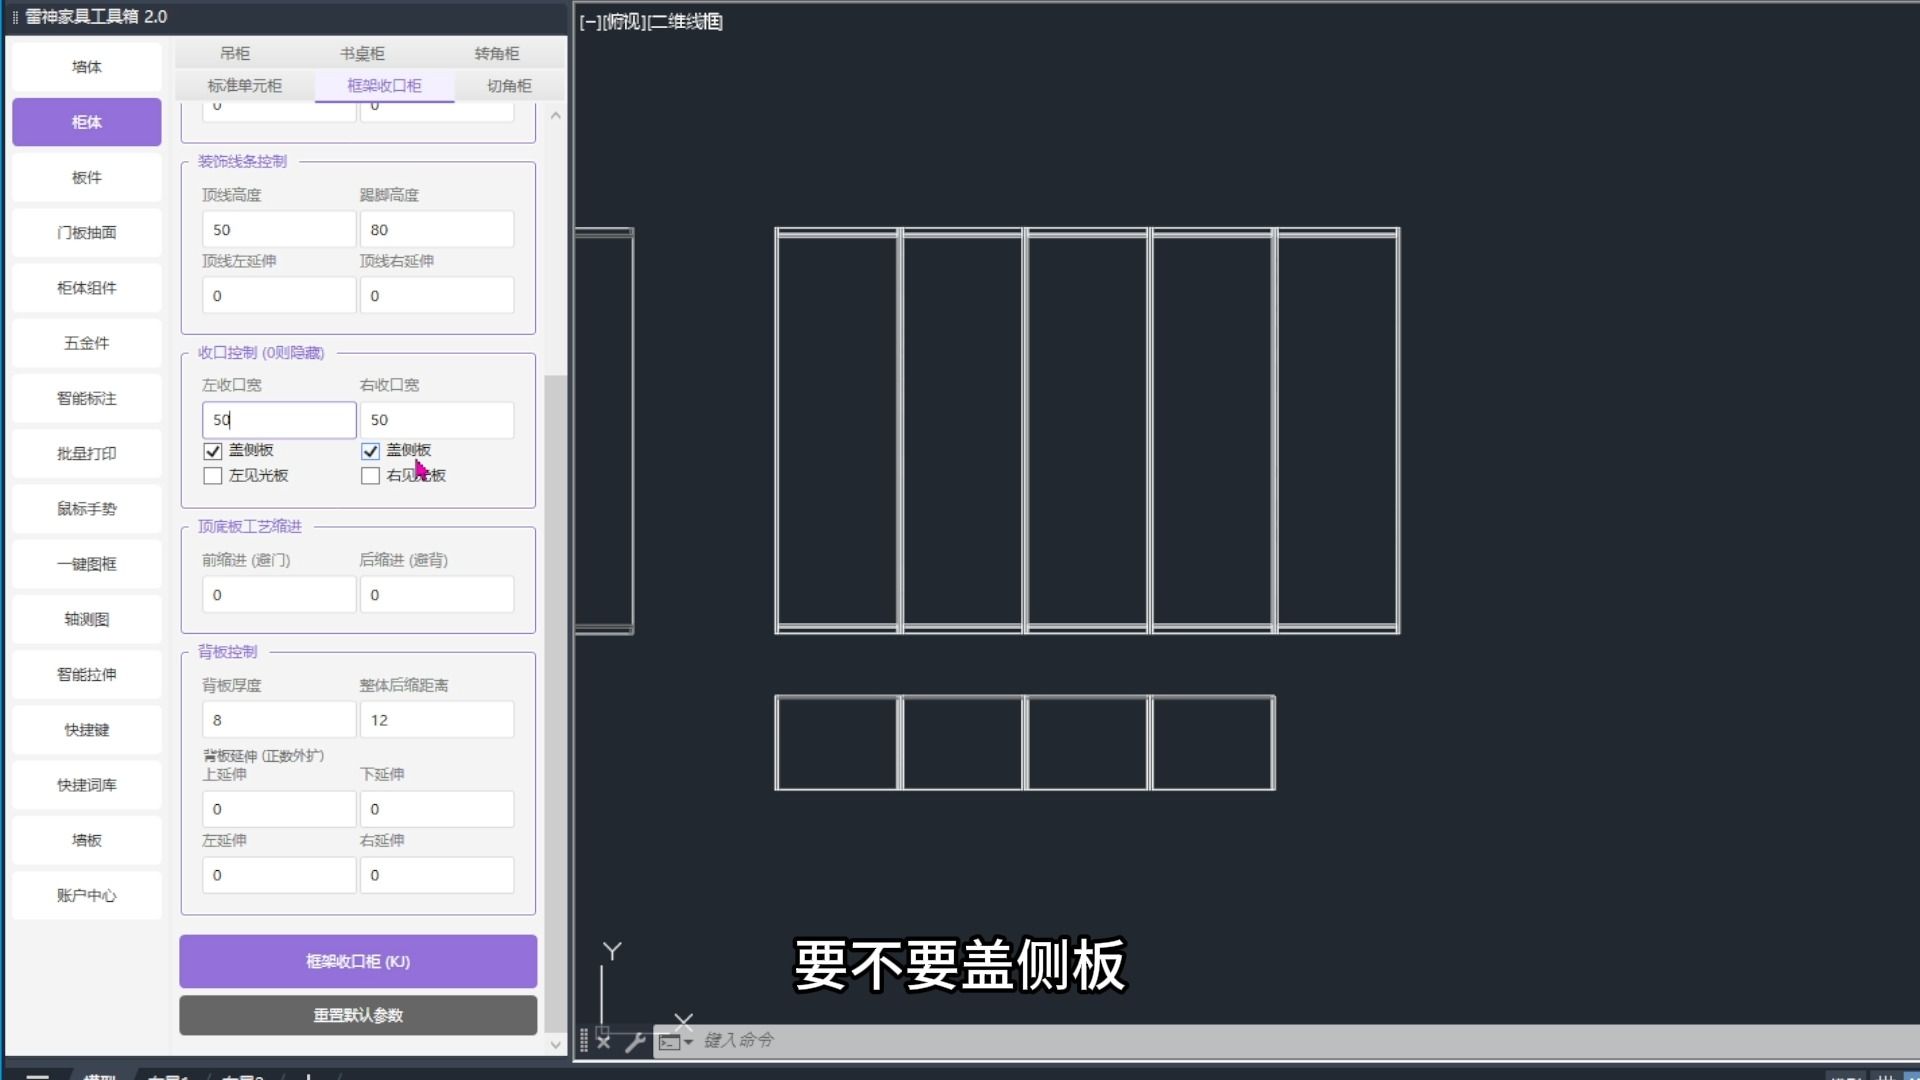1920x1080 pixels.
Task: Select the 柜体 sidebar button
Action: pyautogui.click(x=87, y=122)
